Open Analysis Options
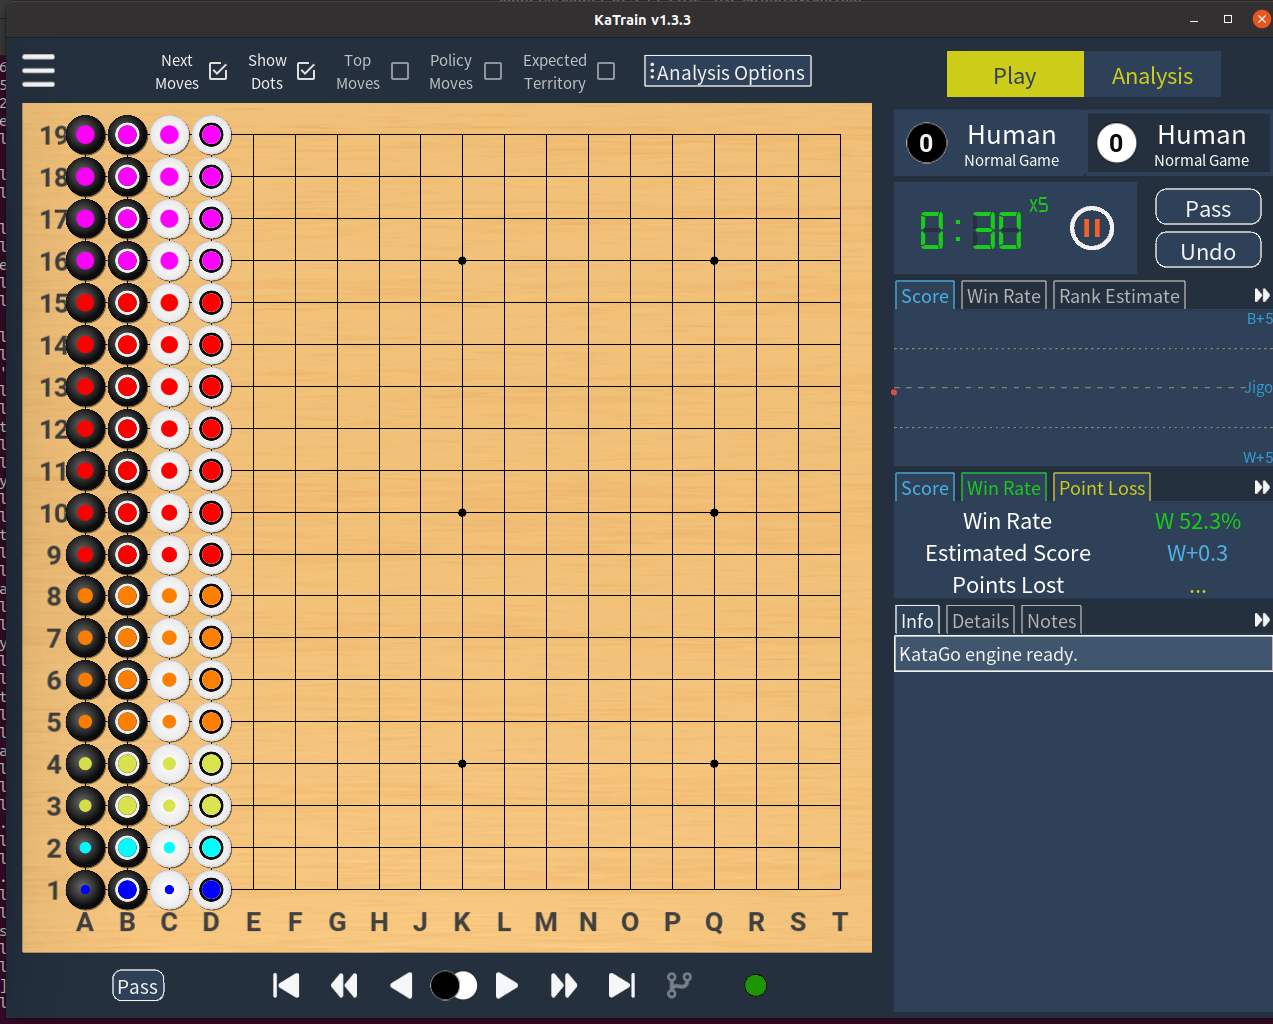1273x1024 pixels. pyautogui.click(x=727, y=71)
